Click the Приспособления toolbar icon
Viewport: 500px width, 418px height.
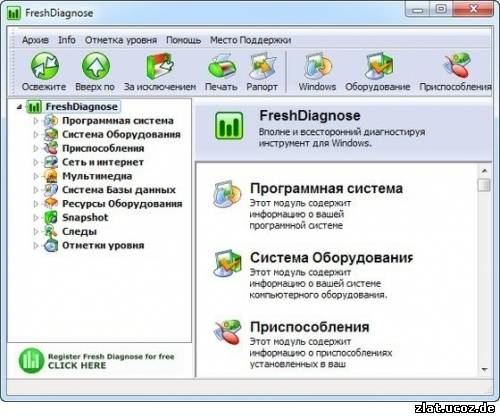(x=457, y=66)
